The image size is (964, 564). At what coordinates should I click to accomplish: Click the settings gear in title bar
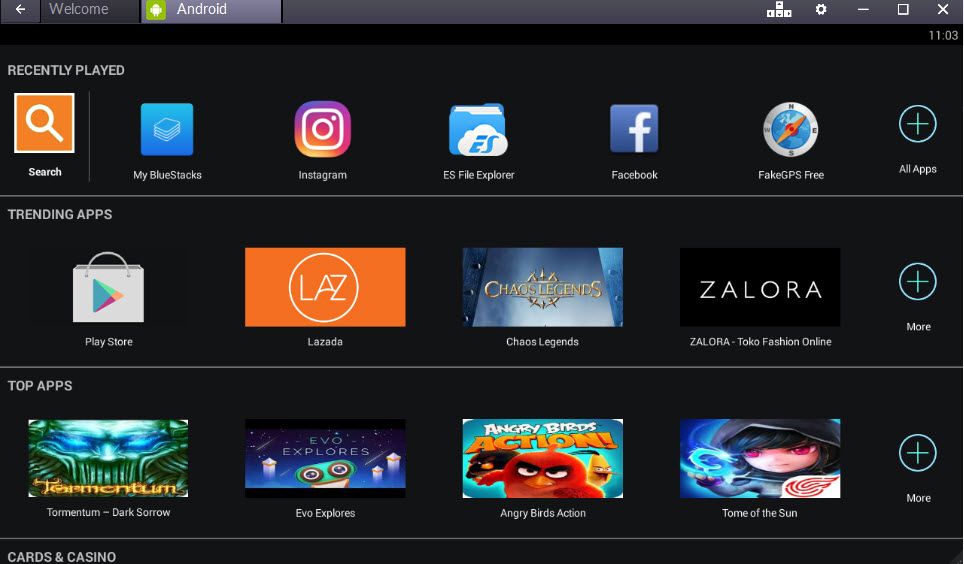click(821, 10)
